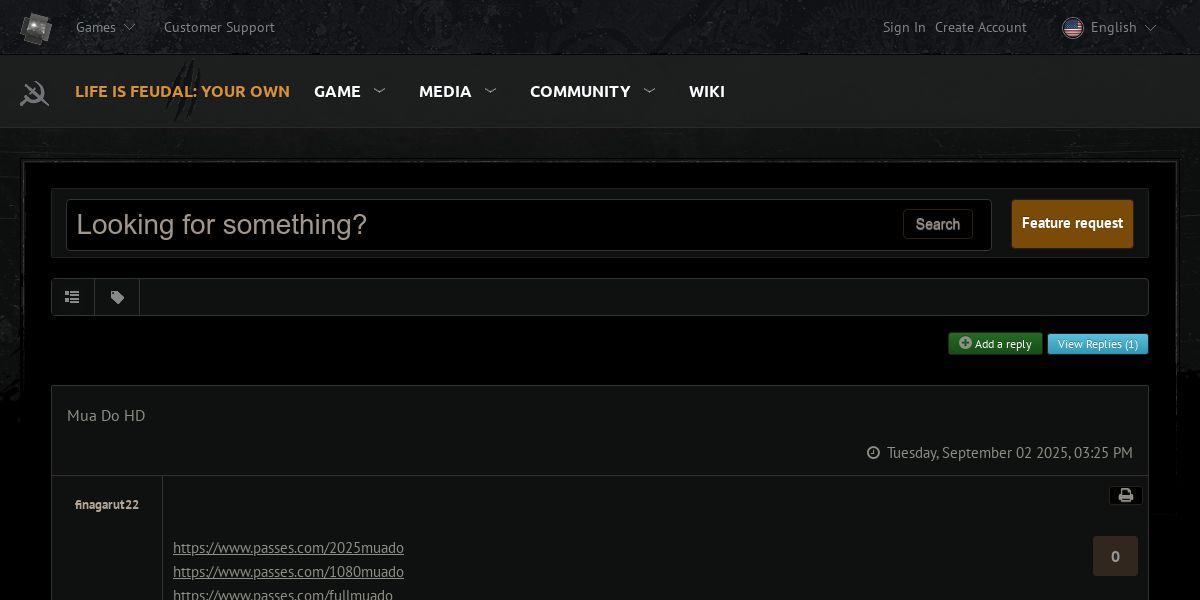Open the GAME menu
The height and width of the screenshot is (600, 1200).
click(337, 91)
